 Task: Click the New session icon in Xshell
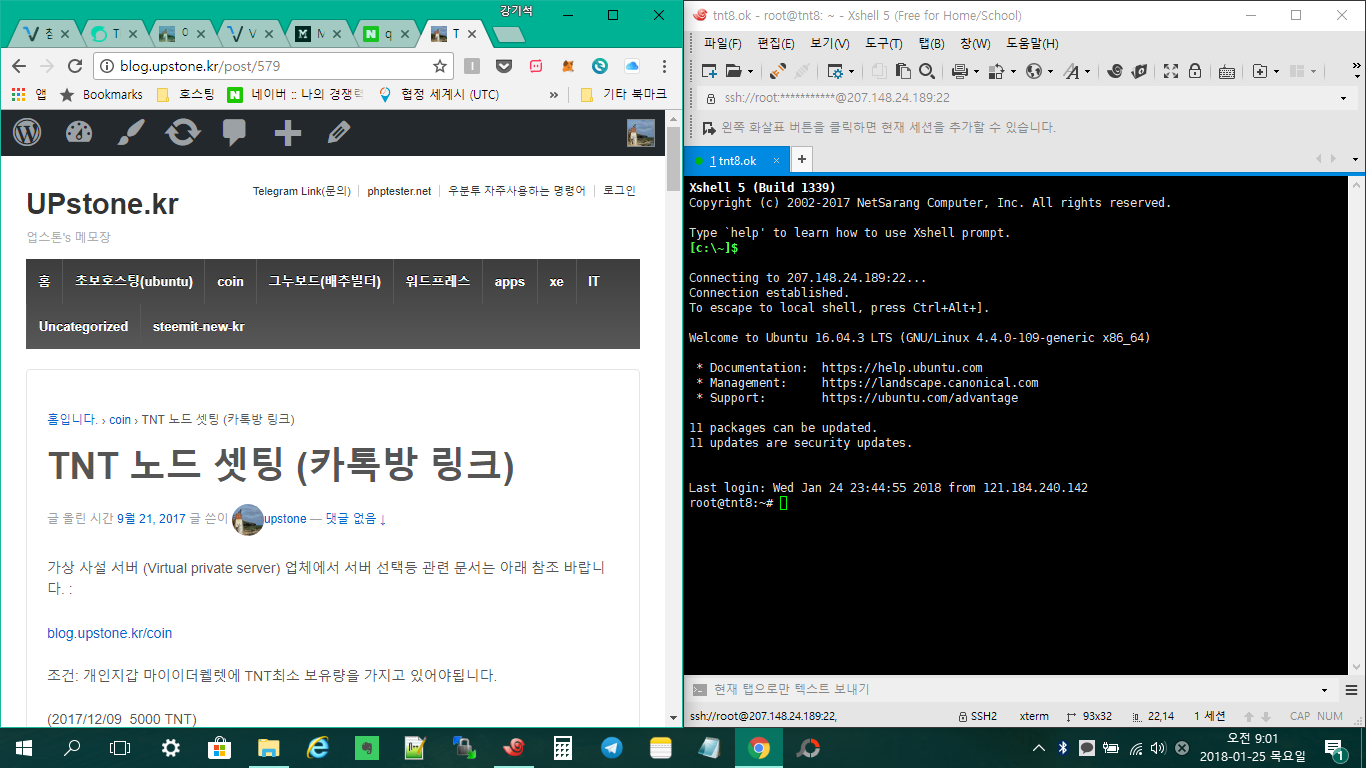[709, 71]
